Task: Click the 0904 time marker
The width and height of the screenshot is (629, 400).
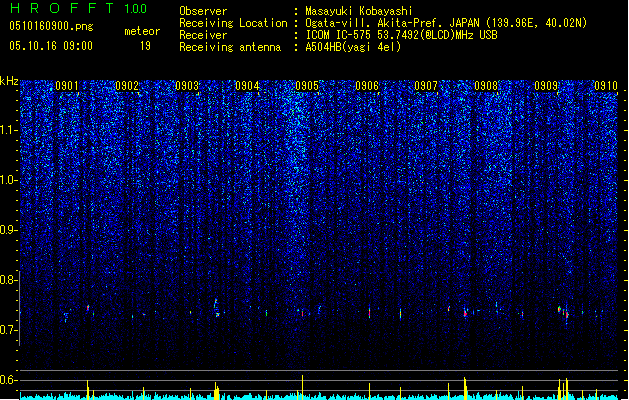Action: (x=247, y=86)
